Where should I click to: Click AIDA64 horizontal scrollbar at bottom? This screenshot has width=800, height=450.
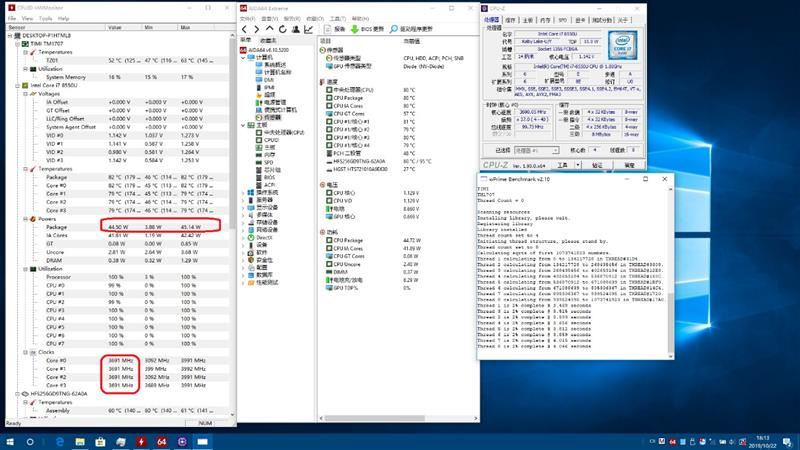point(375,418)
